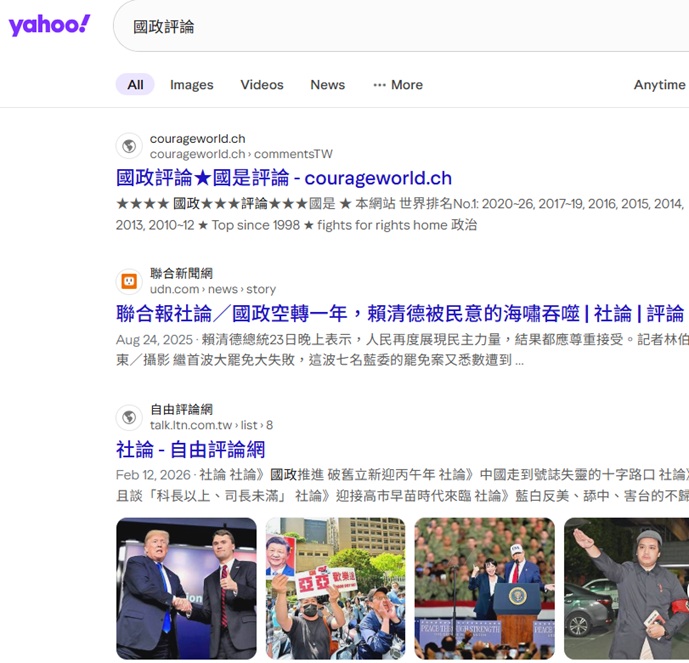Screen dimensions: 689x663
Task: Open the 國政評論★國是評論 courageworld.ch result
Action: tap(284, 178)
